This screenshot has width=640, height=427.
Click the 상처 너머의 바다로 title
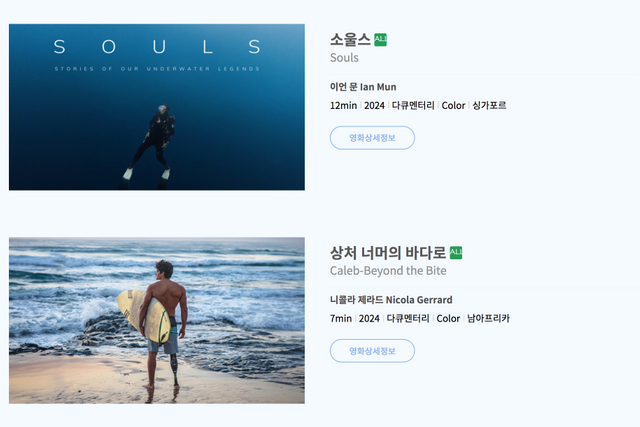[388, 253]
